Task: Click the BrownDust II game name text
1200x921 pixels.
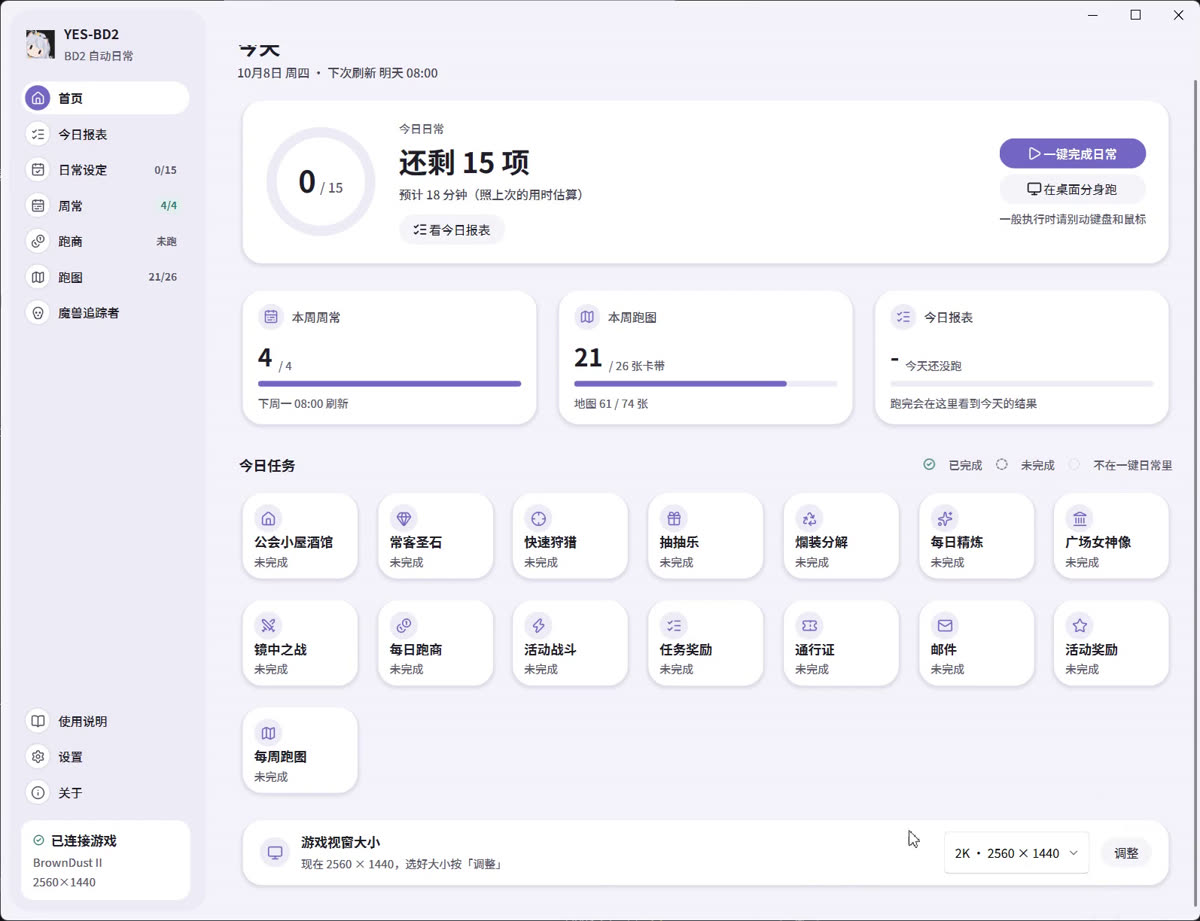Action: [x=68, y=862]
